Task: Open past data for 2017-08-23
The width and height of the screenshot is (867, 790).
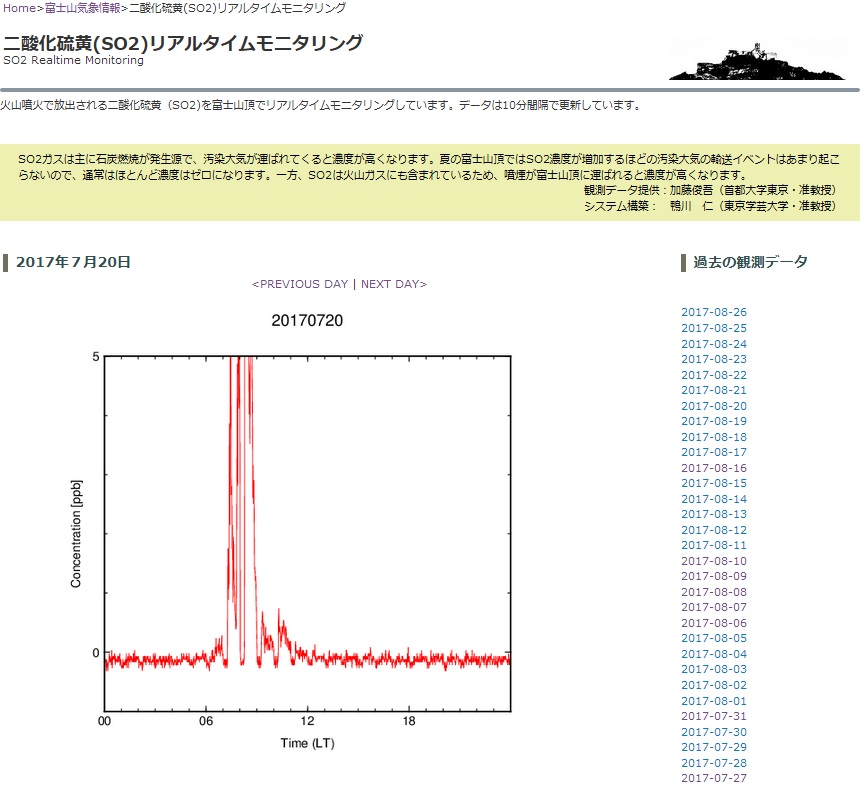Action: coord(714,359)
